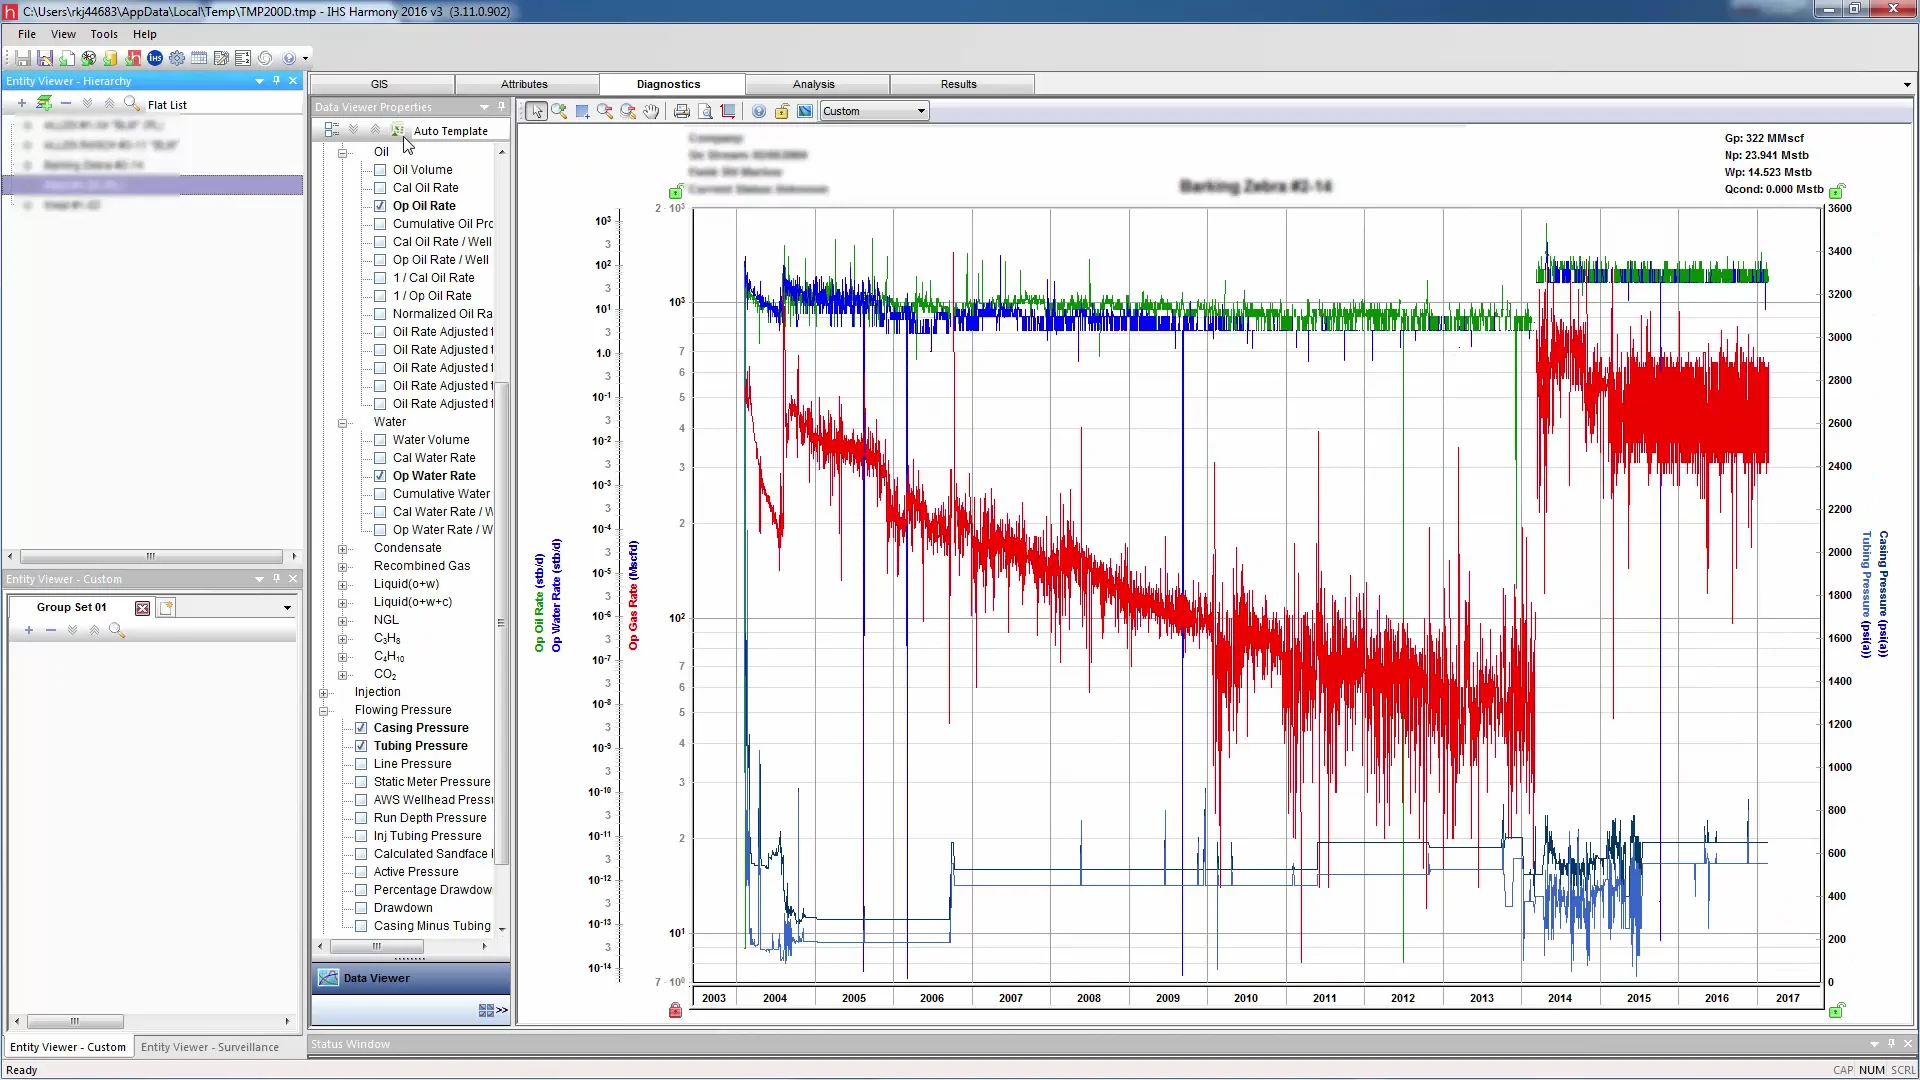1920x1080 pixels.
Task: Select the pan hand tool
Action: click(x=651, y=111)
